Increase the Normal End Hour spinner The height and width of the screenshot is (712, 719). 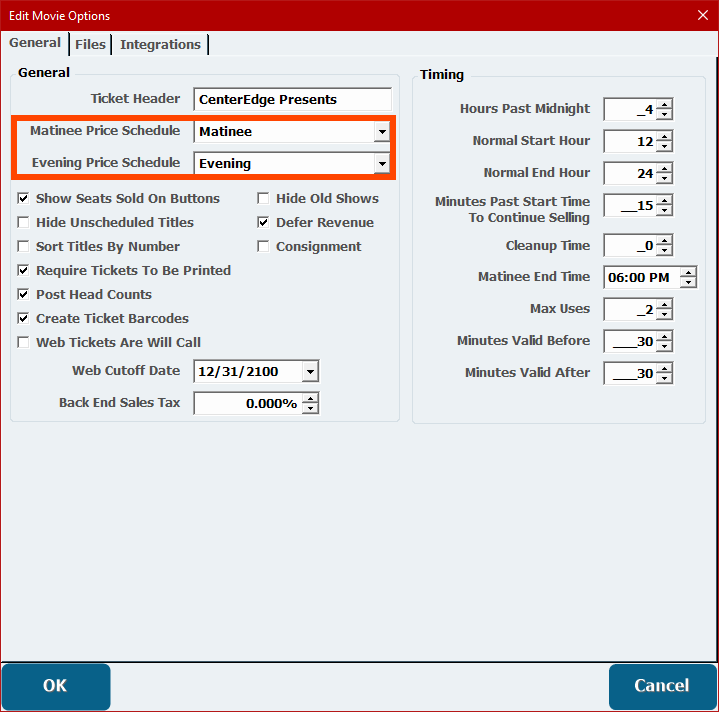(665, 168)
